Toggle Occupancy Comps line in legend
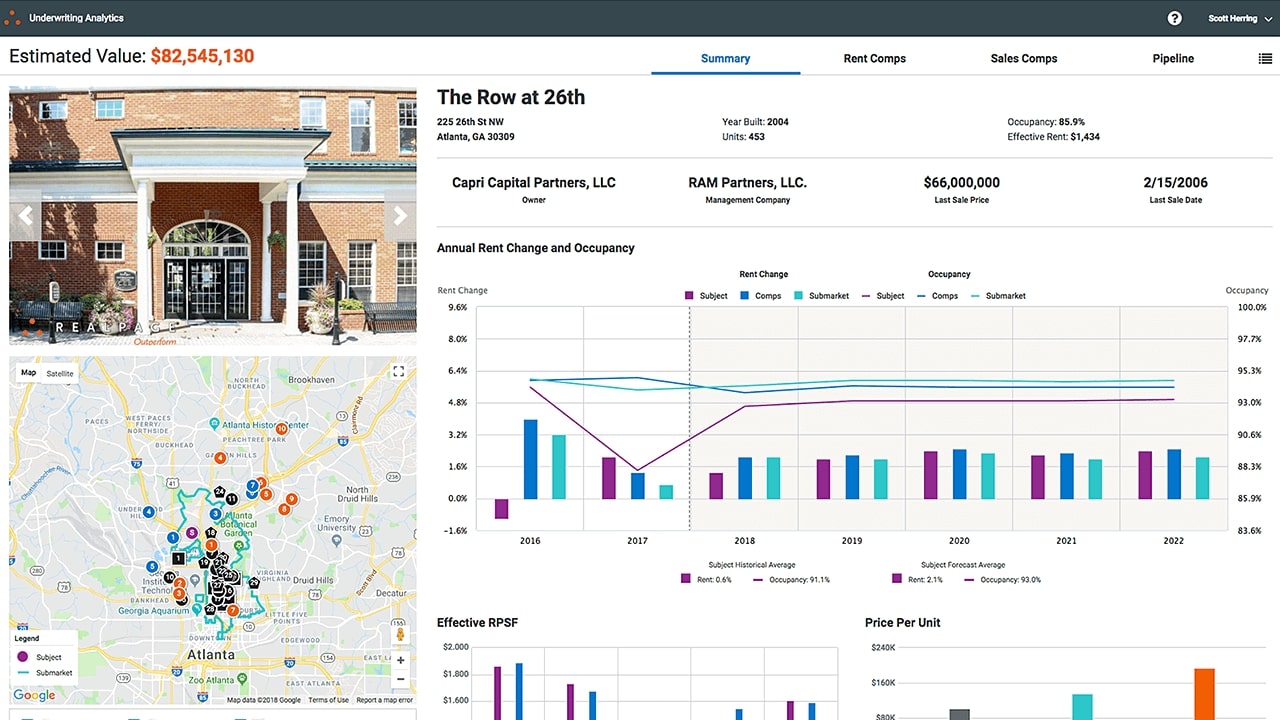This screenshot has width=1280, height=720. pos(938,296)
